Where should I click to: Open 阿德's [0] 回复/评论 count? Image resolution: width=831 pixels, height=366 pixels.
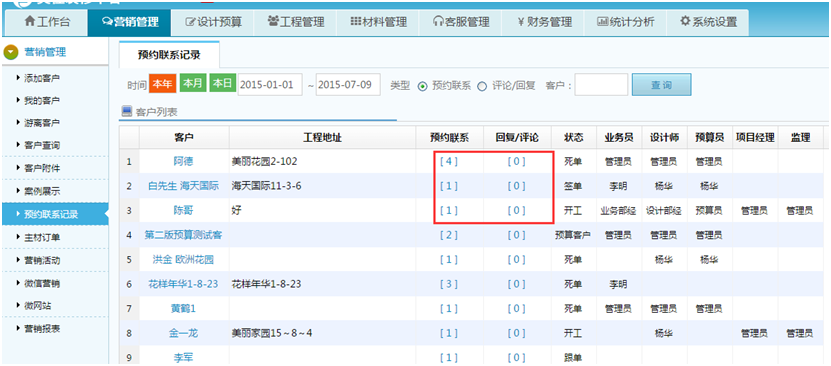pos(516,162)
